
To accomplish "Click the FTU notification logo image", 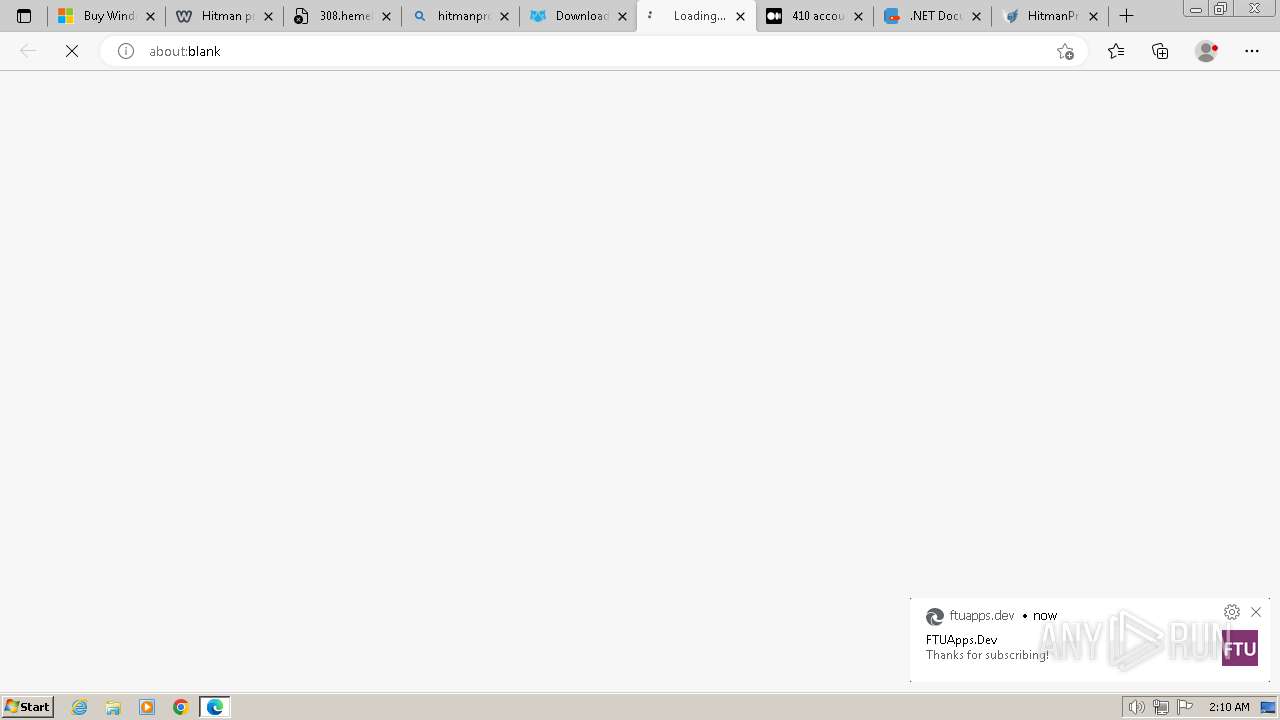I will (x=1240, y=648).
